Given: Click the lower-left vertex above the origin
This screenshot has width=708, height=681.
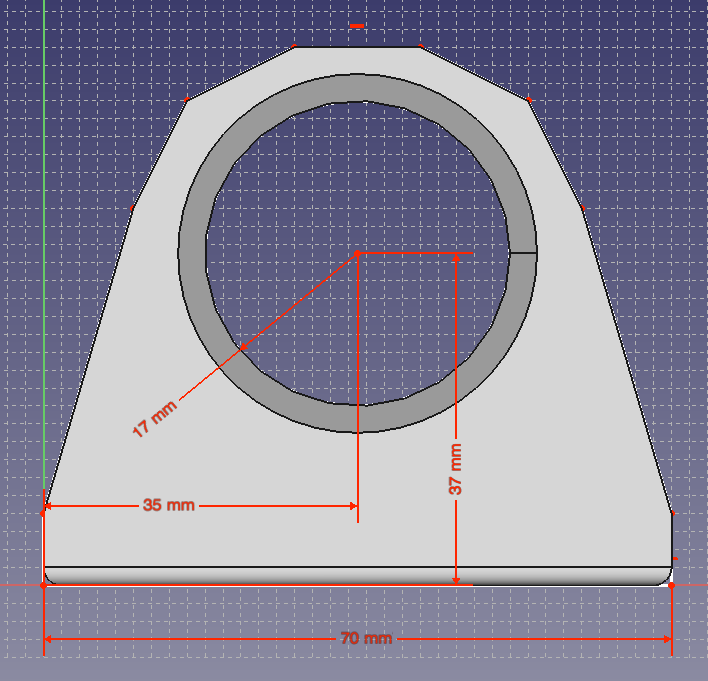Looking at the screenshot, I should [x=43, y=513].
